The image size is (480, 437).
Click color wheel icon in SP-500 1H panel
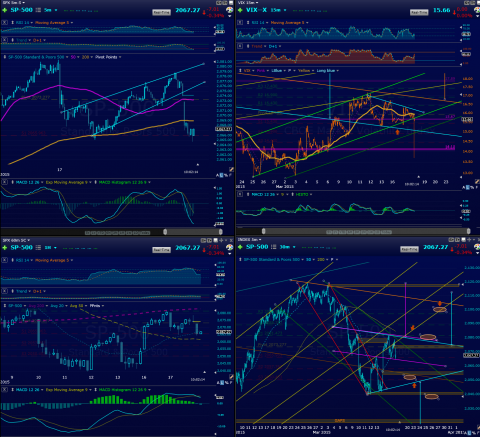click(229, 248)
